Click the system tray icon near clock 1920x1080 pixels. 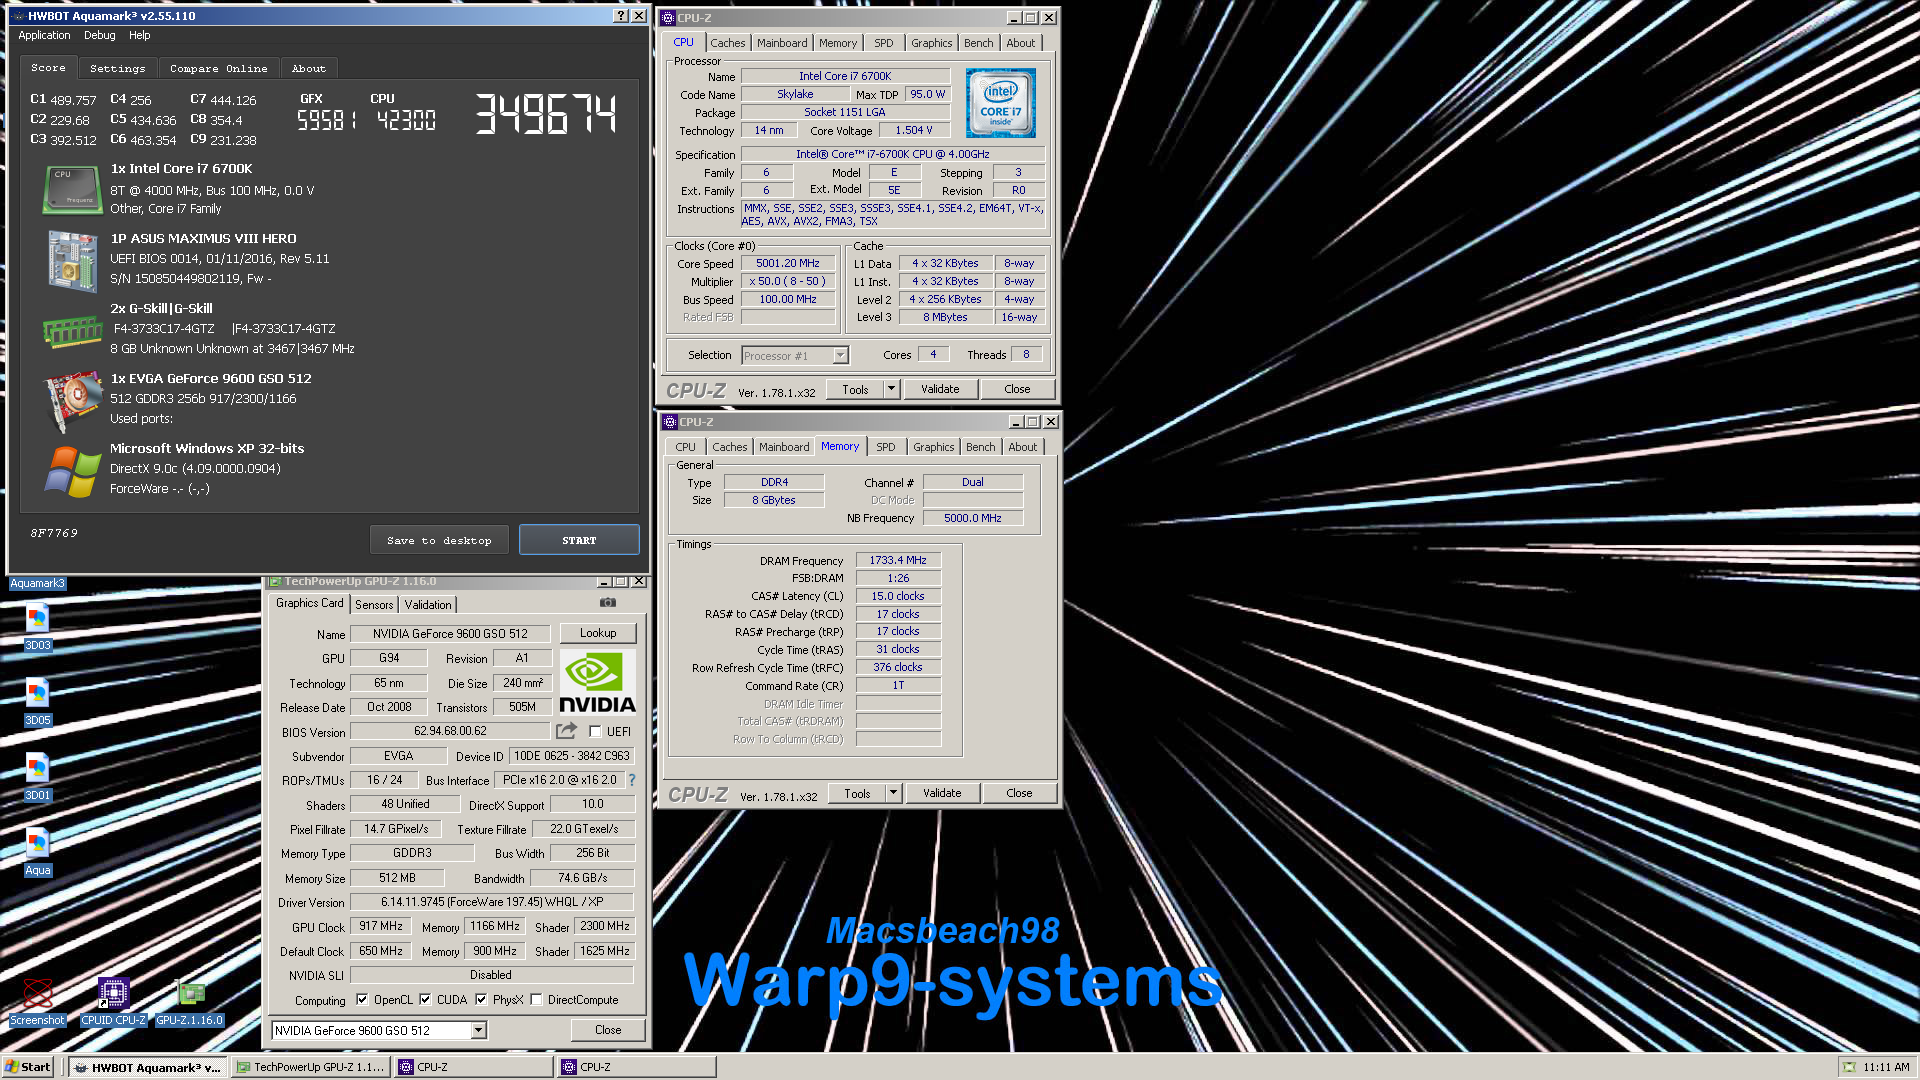(x=1849, y=1067)
